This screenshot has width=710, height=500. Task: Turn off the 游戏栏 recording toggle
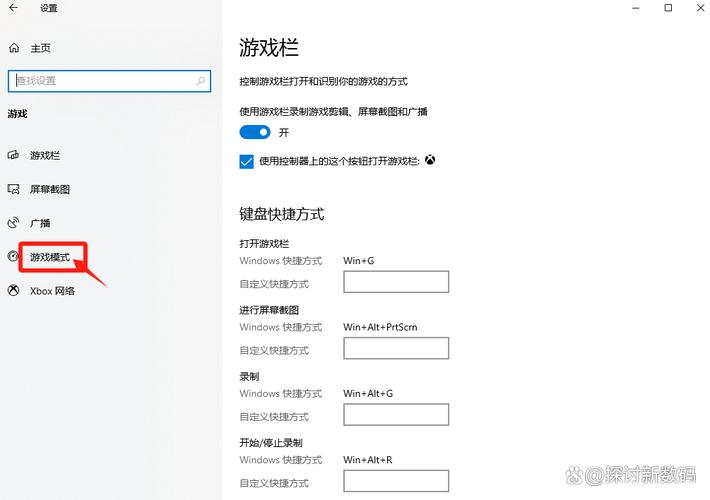pyautogui.click(x=255, y=132)
